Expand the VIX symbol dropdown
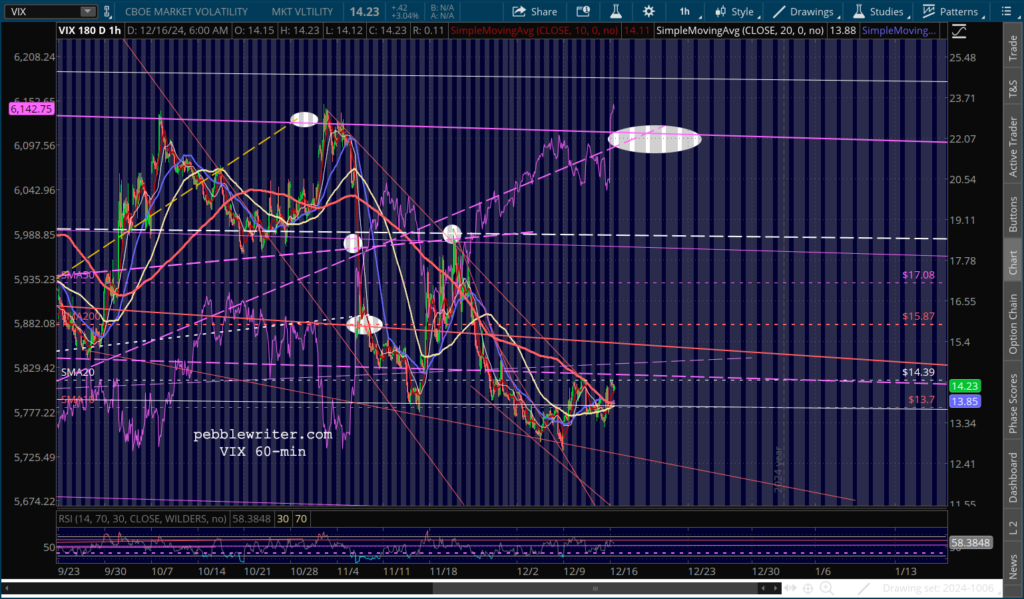This screenshot has width=1024, height=599. [x=87, y=11]
